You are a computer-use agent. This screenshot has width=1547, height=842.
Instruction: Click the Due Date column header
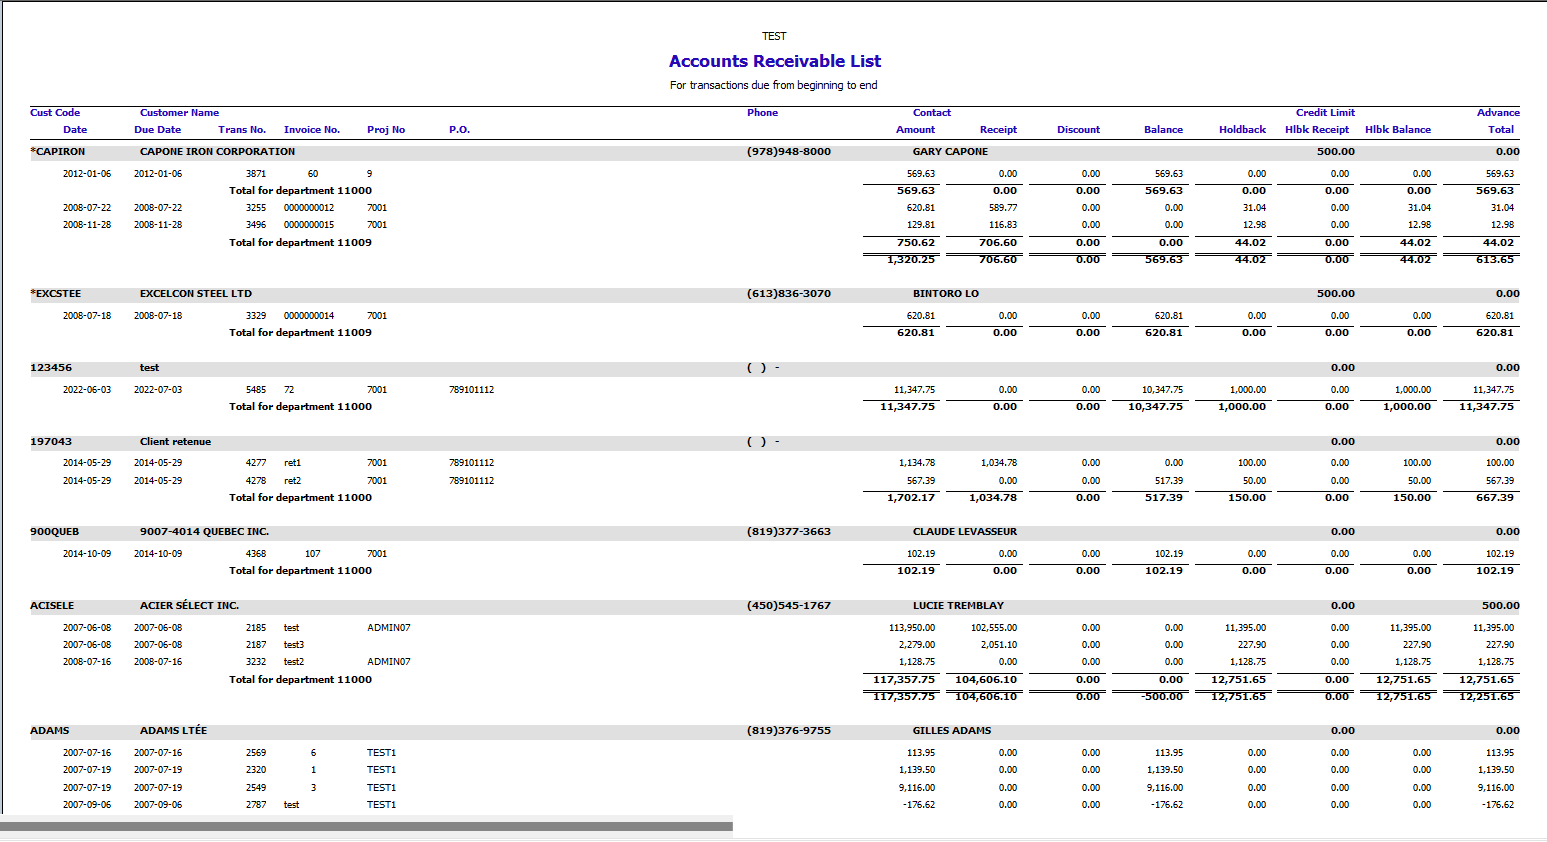click(157, 130)
